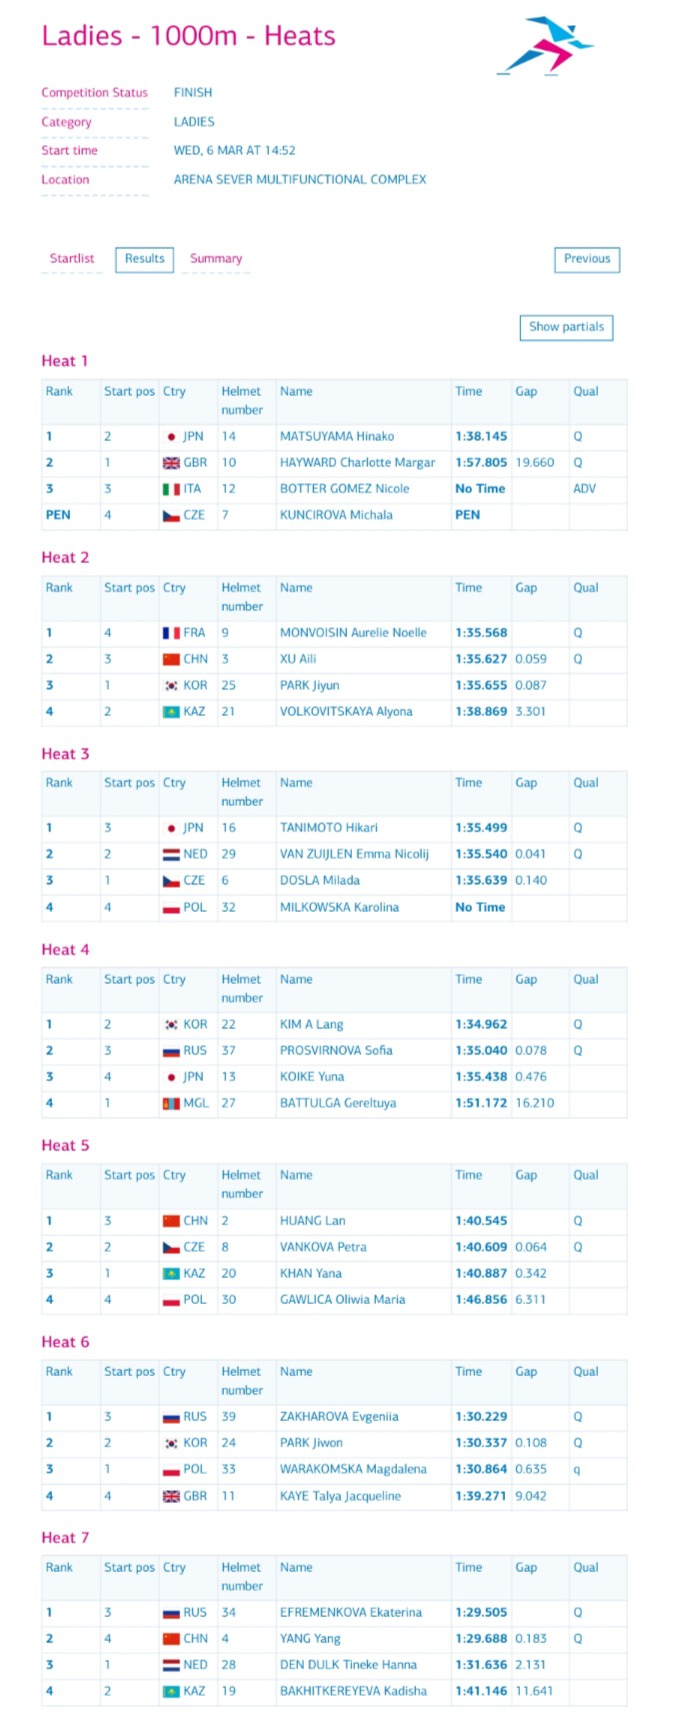Screen dimensions: 673x1723
Task: Click Japan flag beside MATSUYAMA Hinako
Action: tap(171, 437)
